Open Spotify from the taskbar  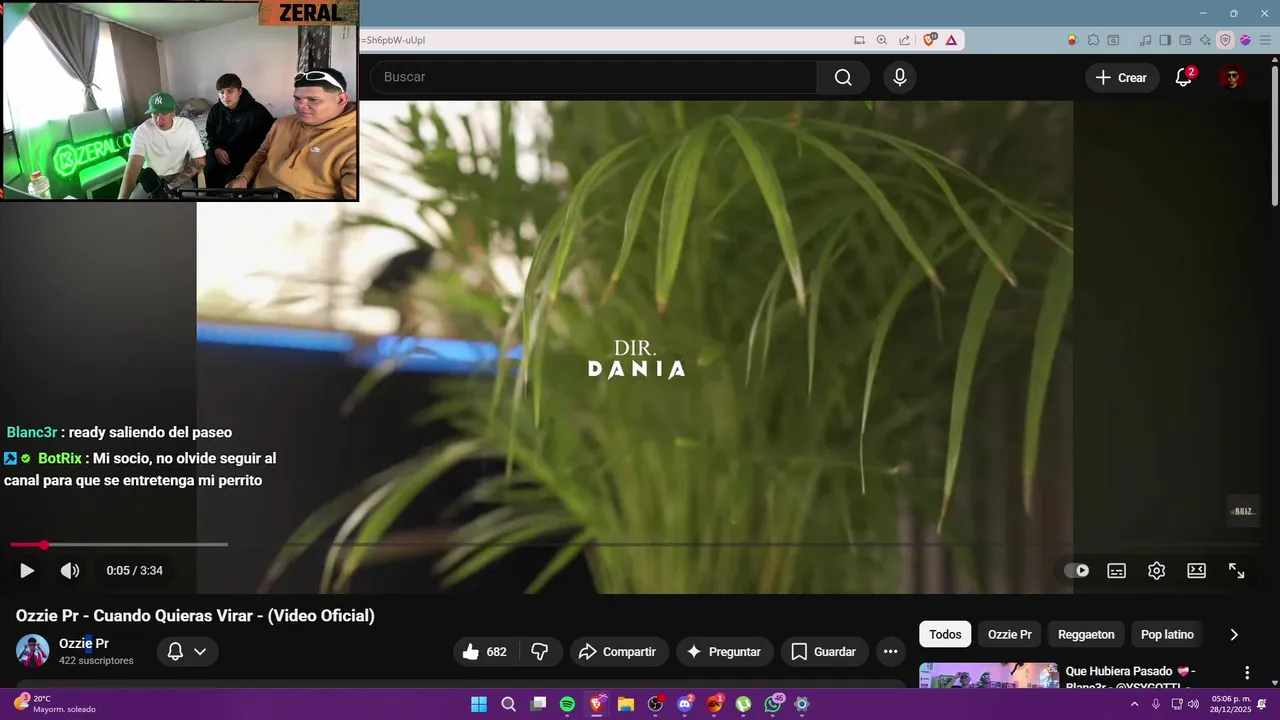pos(567,704)
